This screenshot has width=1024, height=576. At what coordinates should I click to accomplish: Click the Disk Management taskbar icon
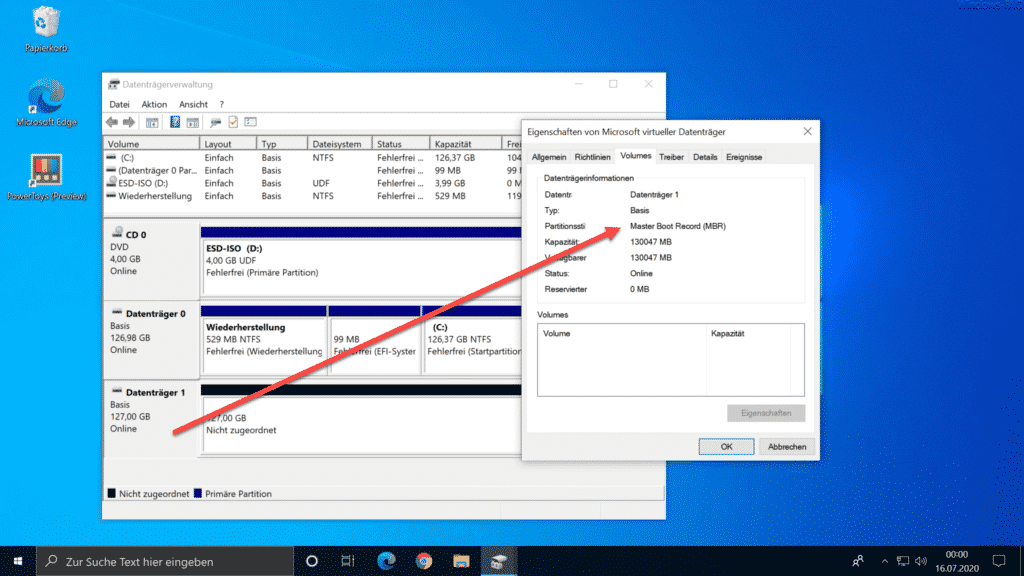(499, 561)
